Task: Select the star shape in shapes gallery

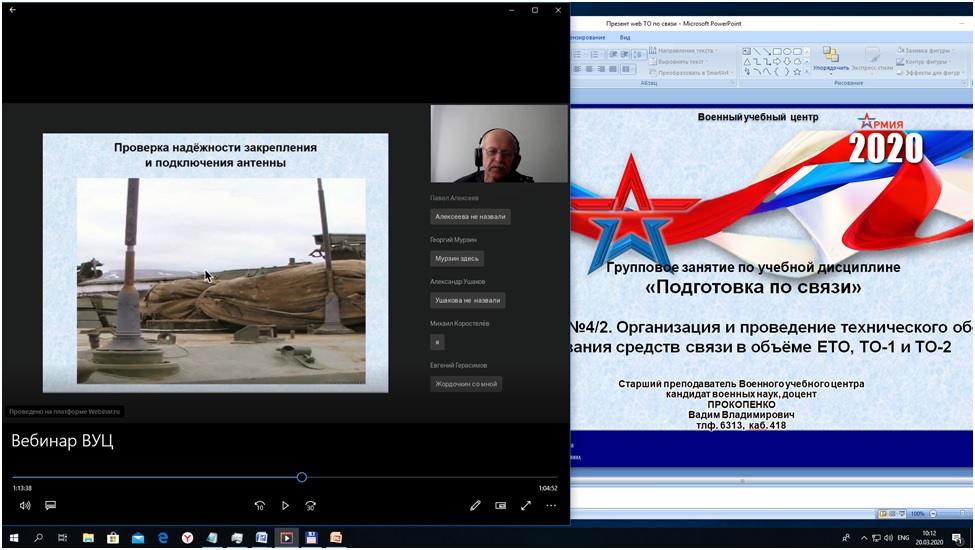Action: tap(797, 72)
